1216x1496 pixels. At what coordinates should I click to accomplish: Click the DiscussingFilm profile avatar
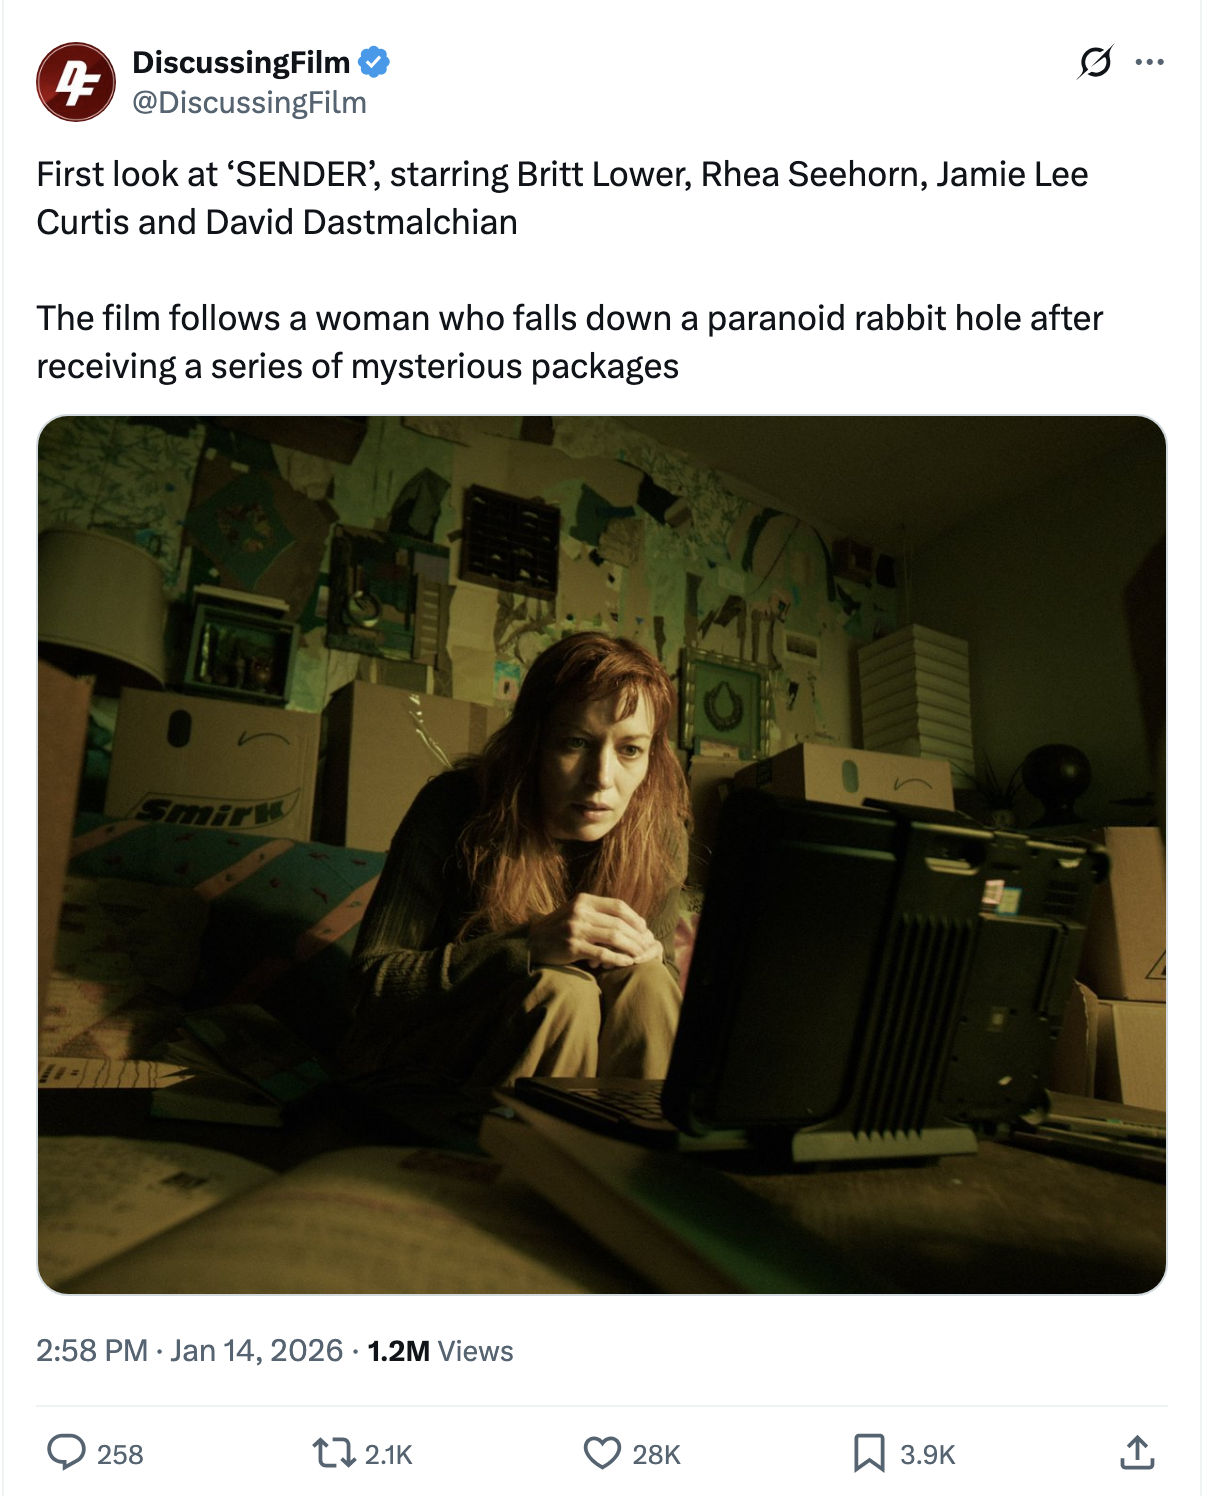pos(76,82)
